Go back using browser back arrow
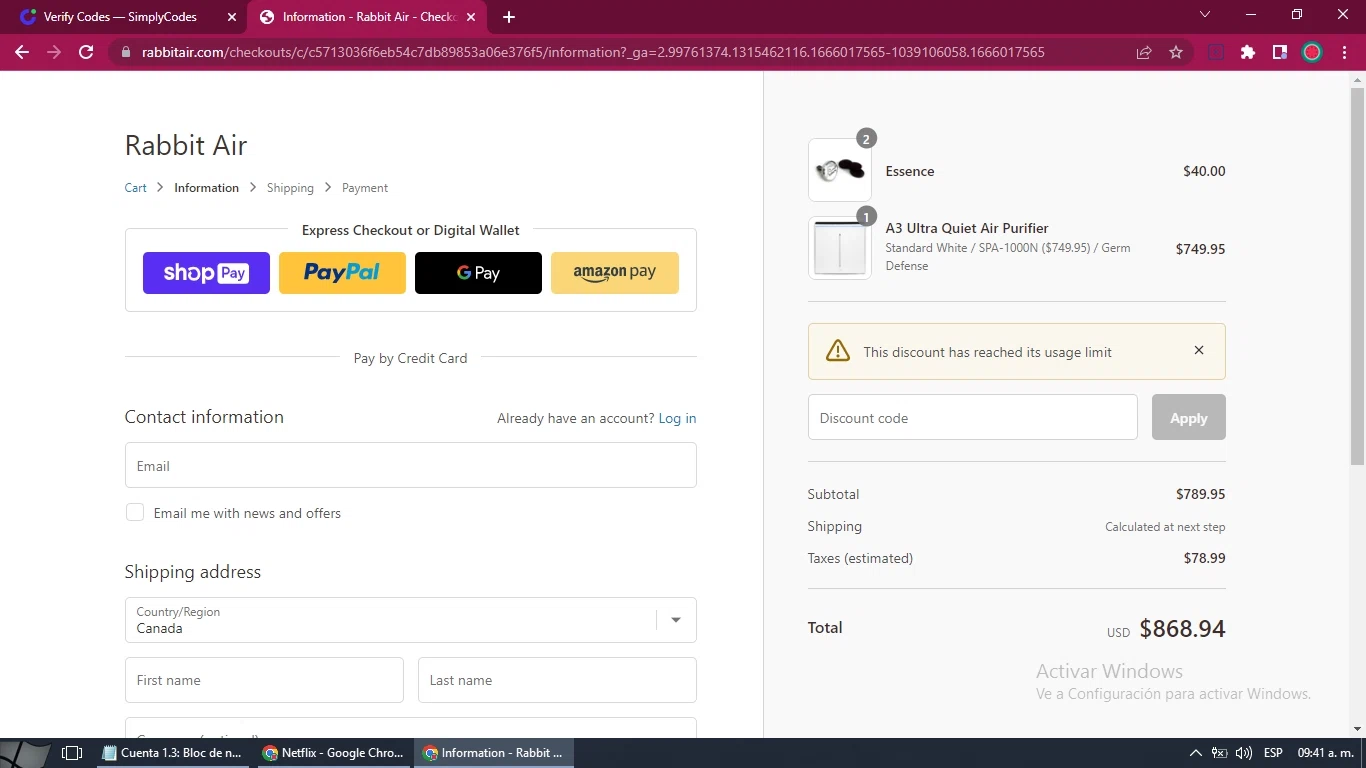The height and width of the screenshot is (768, 1366). 22,52
